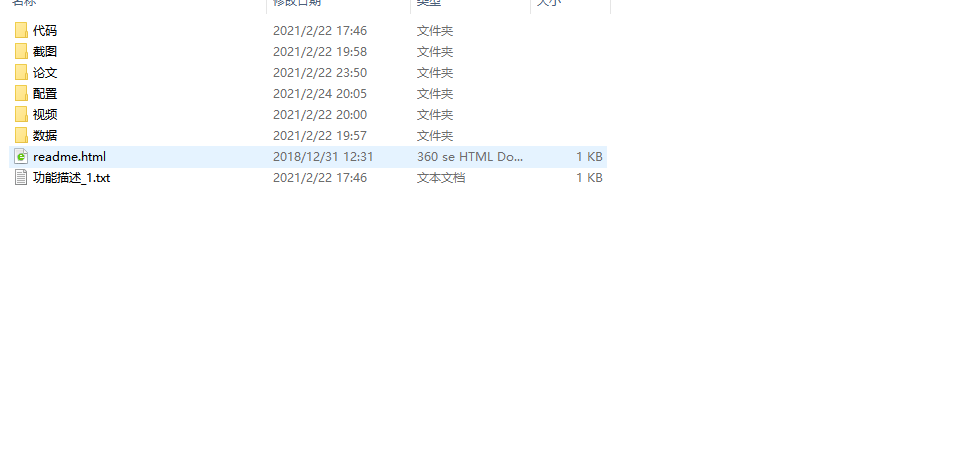
Task: Select the 功能描述_1.txt file name
Action: pos(71,178)
